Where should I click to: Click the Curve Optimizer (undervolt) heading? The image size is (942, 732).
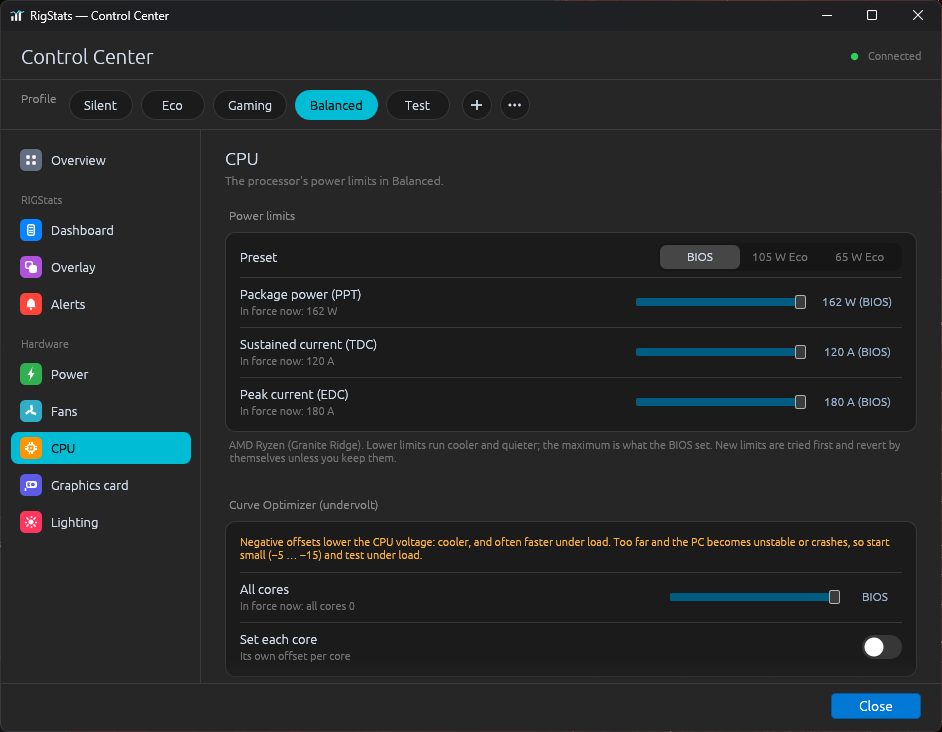point(303,505)
